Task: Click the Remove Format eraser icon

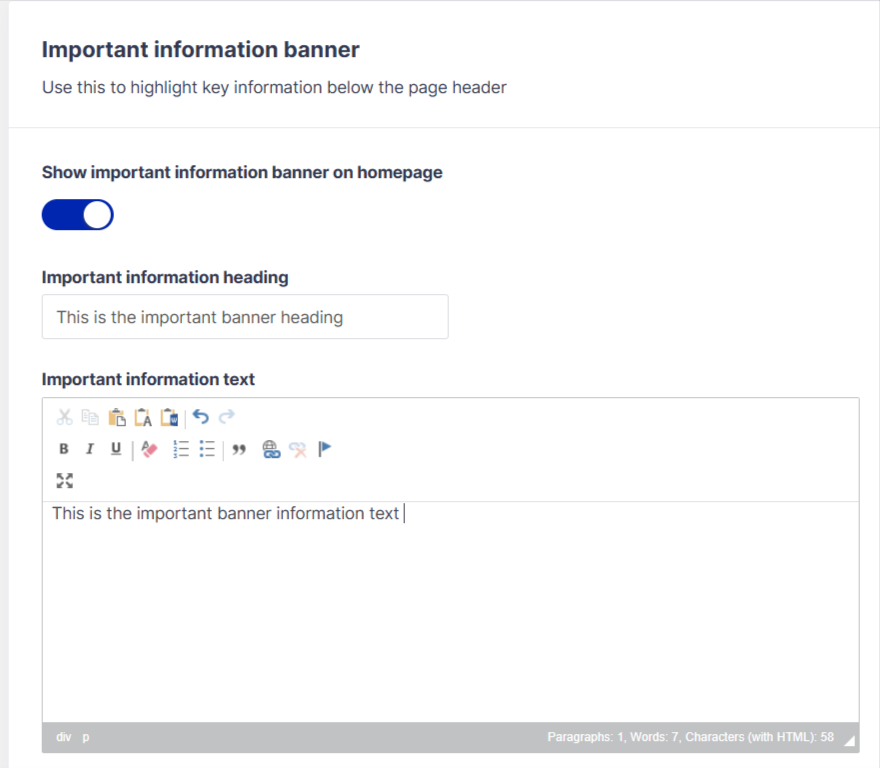Action: [x=150, y=449]
